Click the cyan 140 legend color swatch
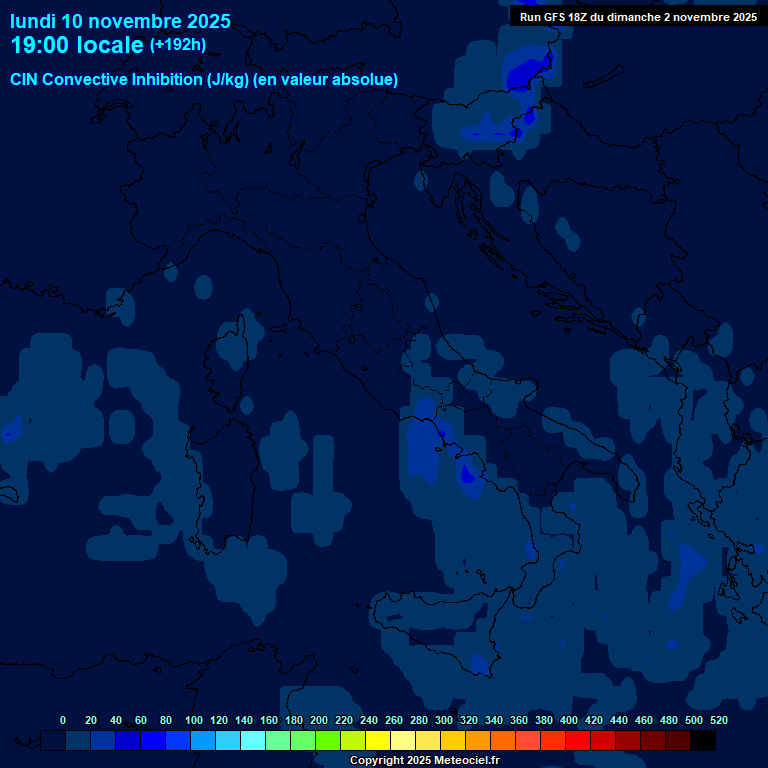Screen dimensions: 768x768 (253, 740)
